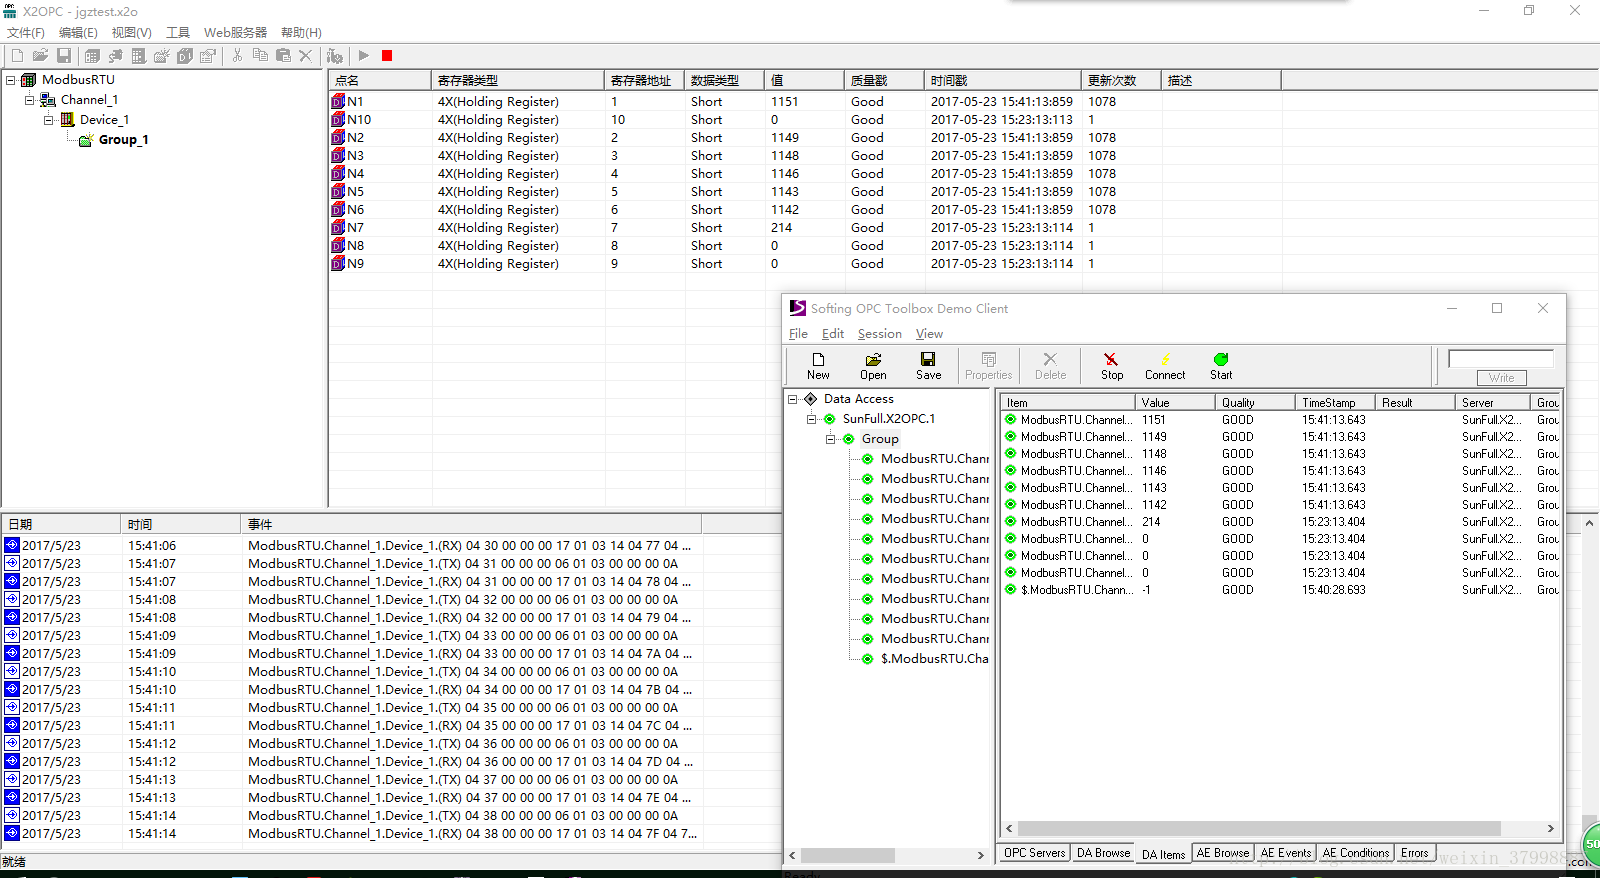Switch to the OPC Servers tab
This screenshot has width=1600, height=878.
[1035, 853]
